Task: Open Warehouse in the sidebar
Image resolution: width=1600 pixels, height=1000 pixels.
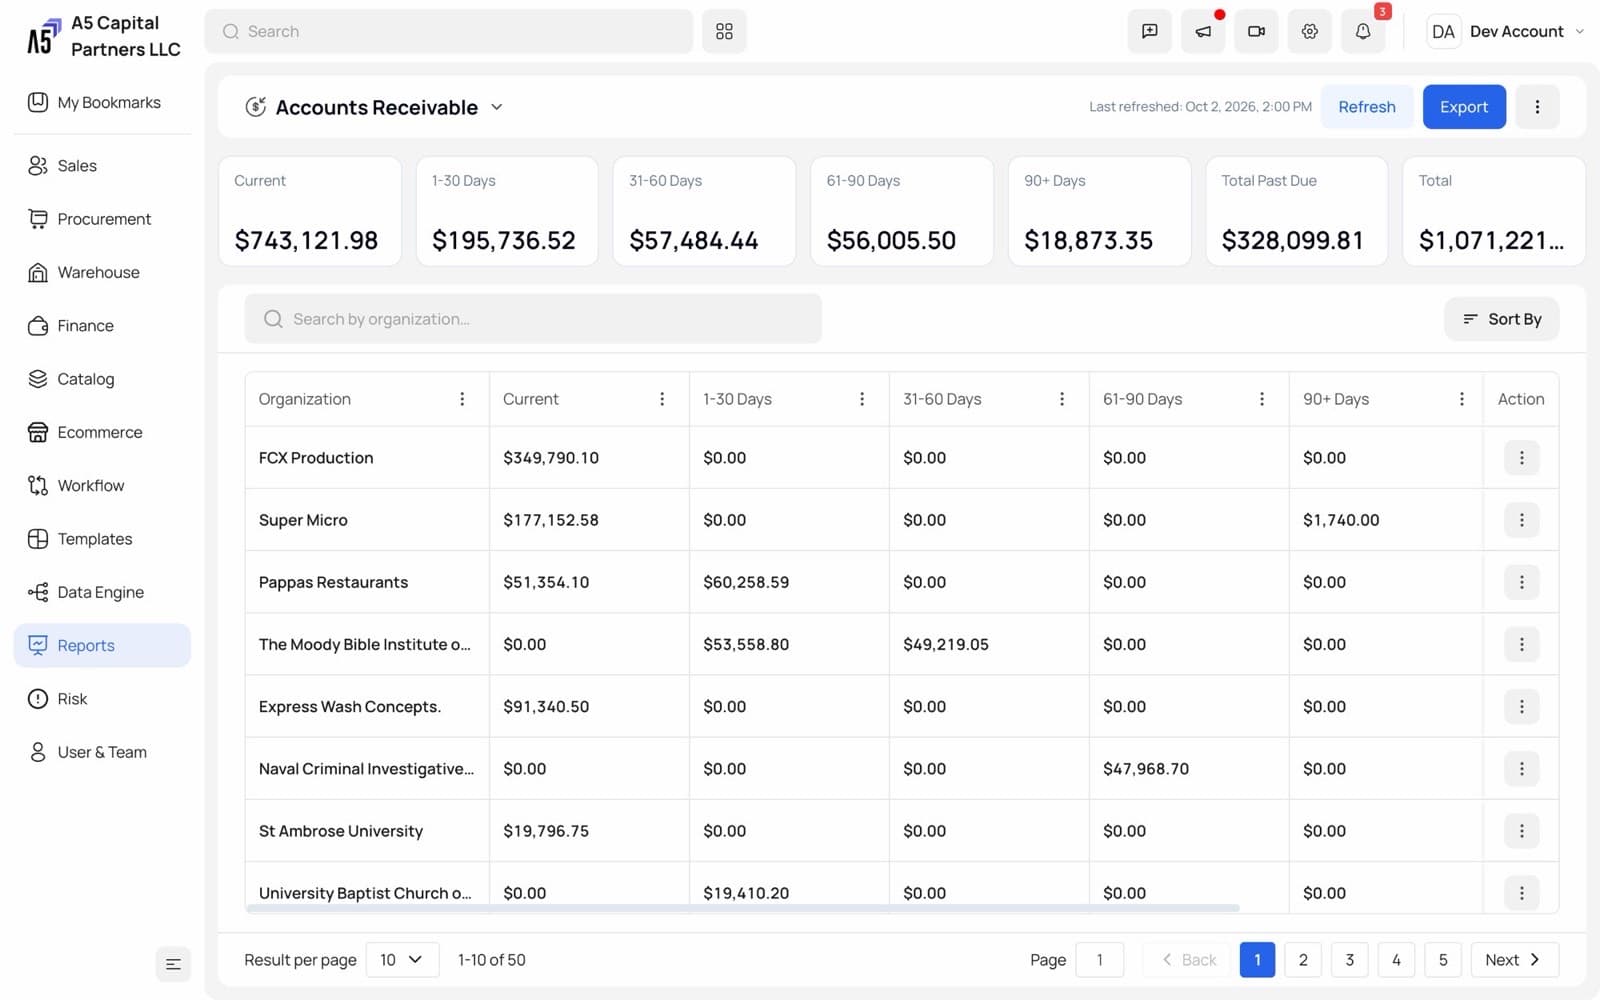Action: [102, 272]
